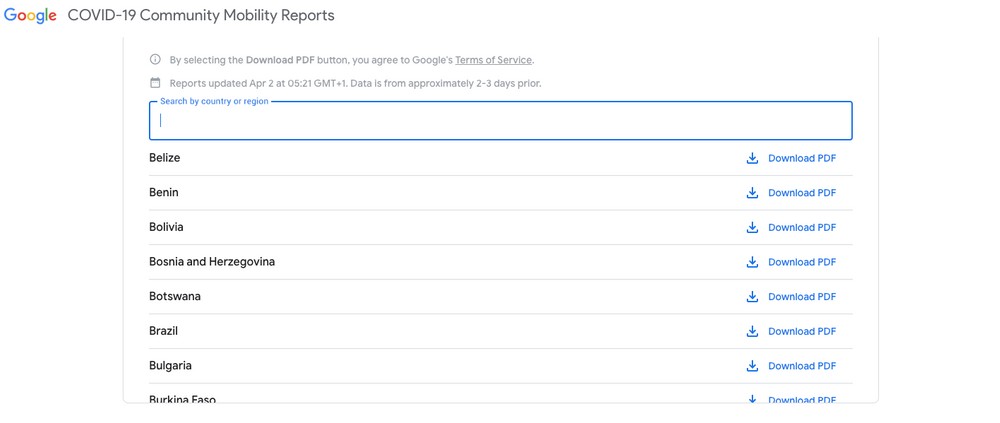Select the Bosnia and Herzegovina country name
The height and width of the screenshot is (423, 1000).
point(212,262)
